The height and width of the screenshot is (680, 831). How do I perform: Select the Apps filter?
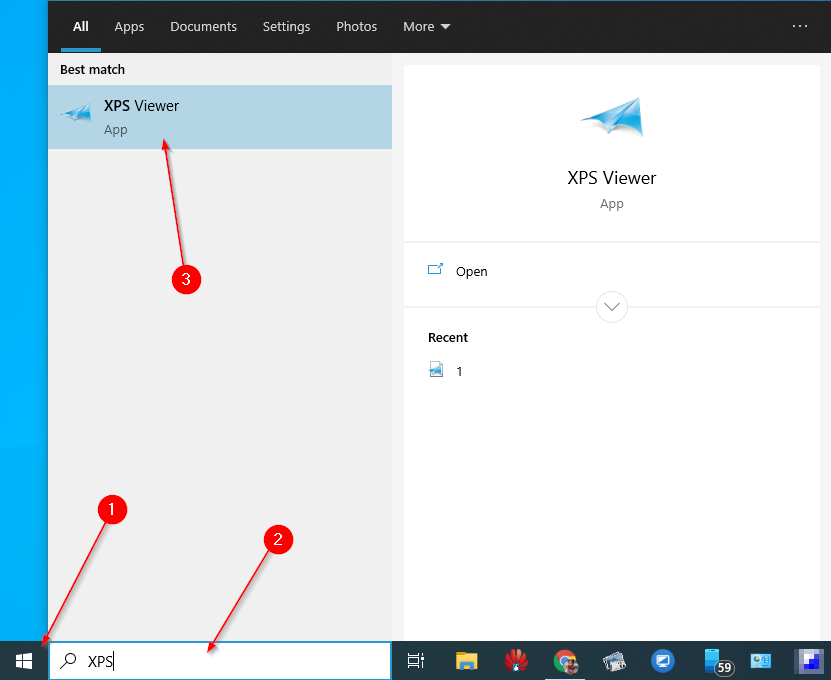coord(129,27)
